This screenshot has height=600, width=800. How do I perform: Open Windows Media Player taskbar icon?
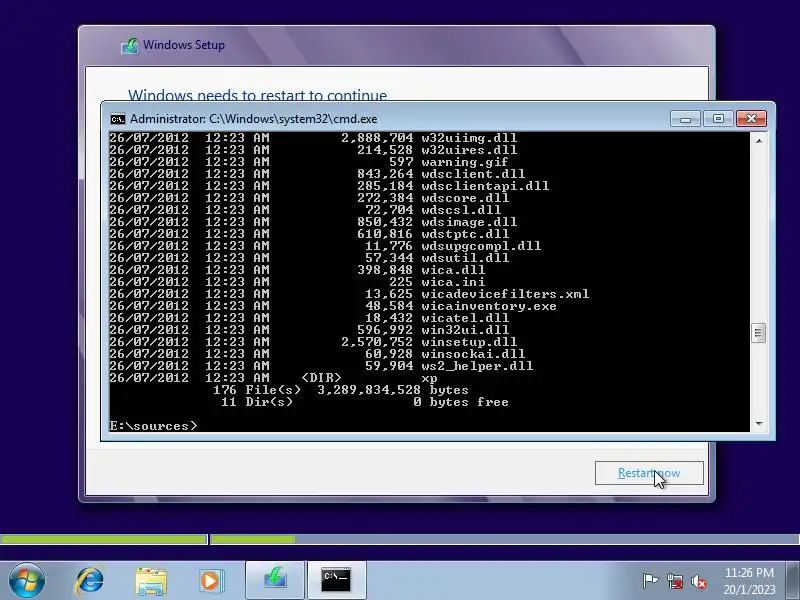[x=211, y=581]
